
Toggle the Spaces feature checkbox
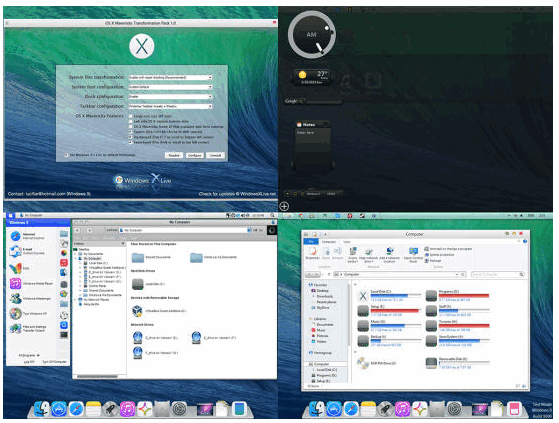130,132
